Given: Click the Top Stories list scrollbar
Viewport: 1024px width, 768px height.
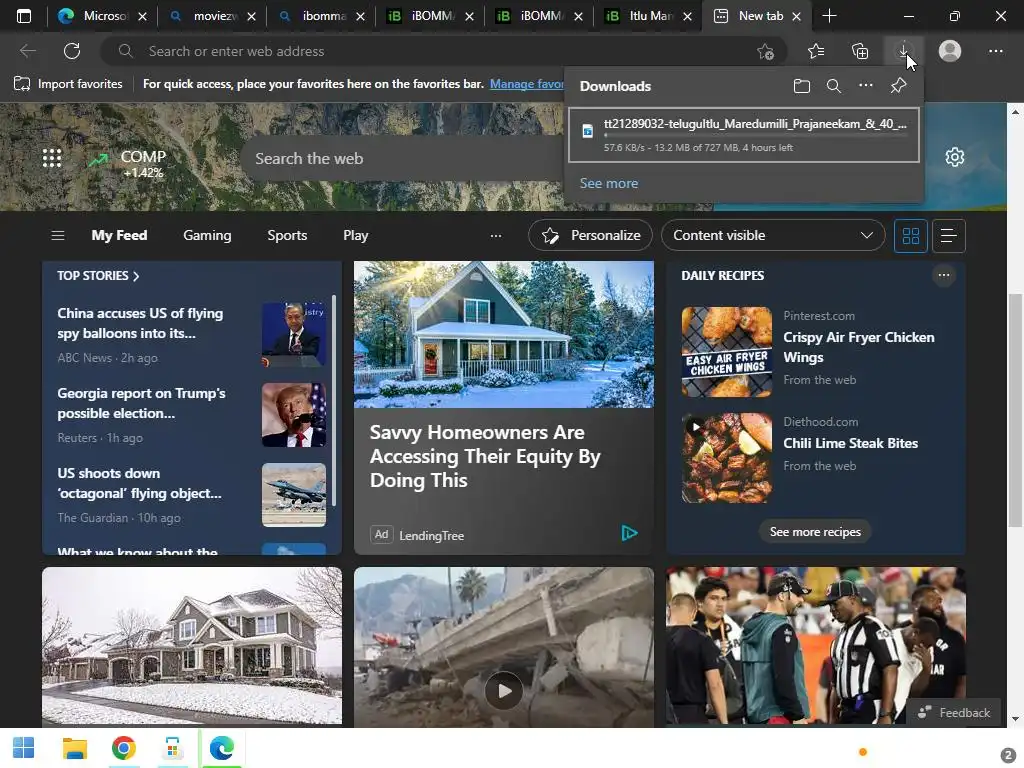Looking at the screenshot, I should coord(334,400).
